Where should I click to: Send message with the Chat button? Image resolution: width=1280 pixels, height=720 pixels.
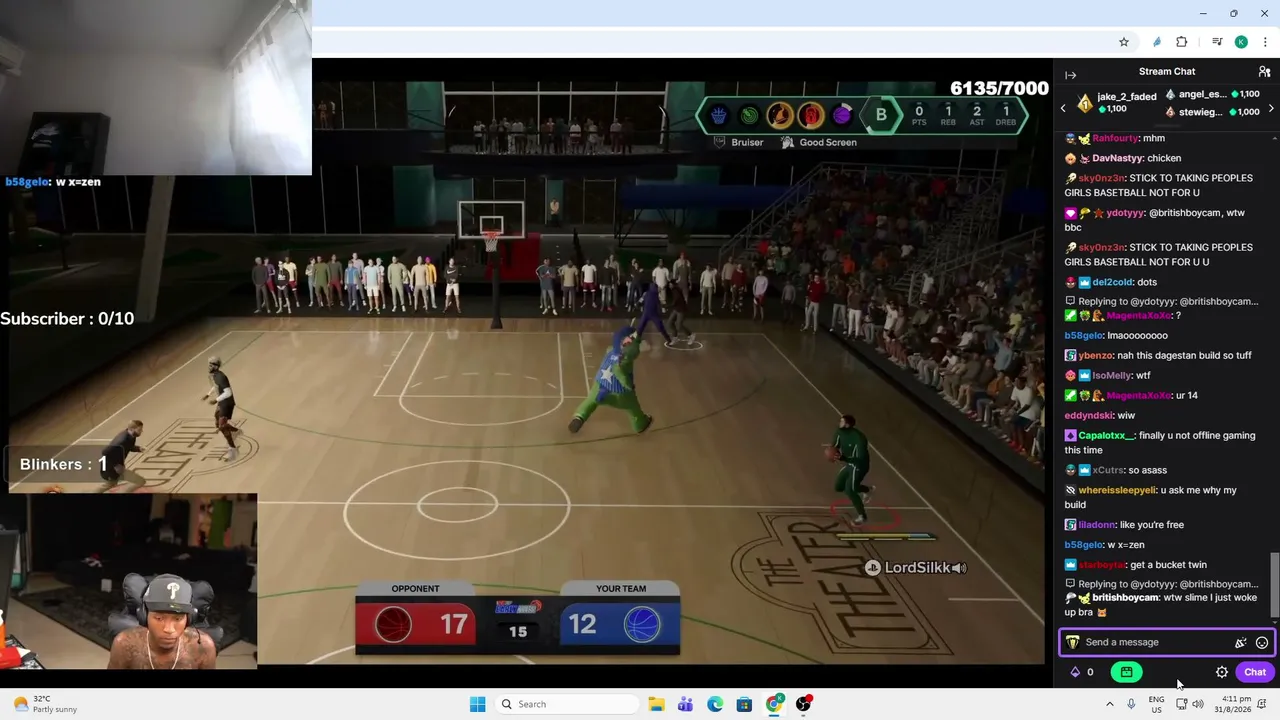1255,672
